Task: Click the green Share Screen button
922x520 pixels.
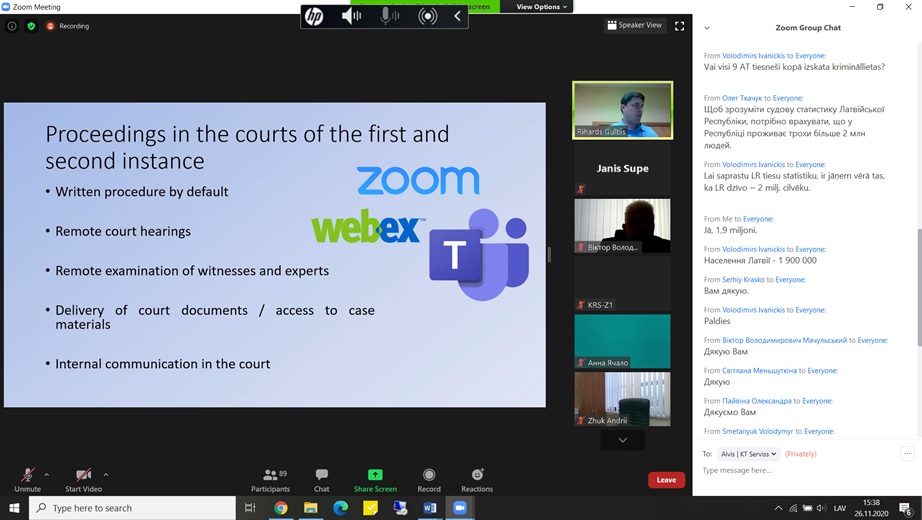Action: point(375,479)
